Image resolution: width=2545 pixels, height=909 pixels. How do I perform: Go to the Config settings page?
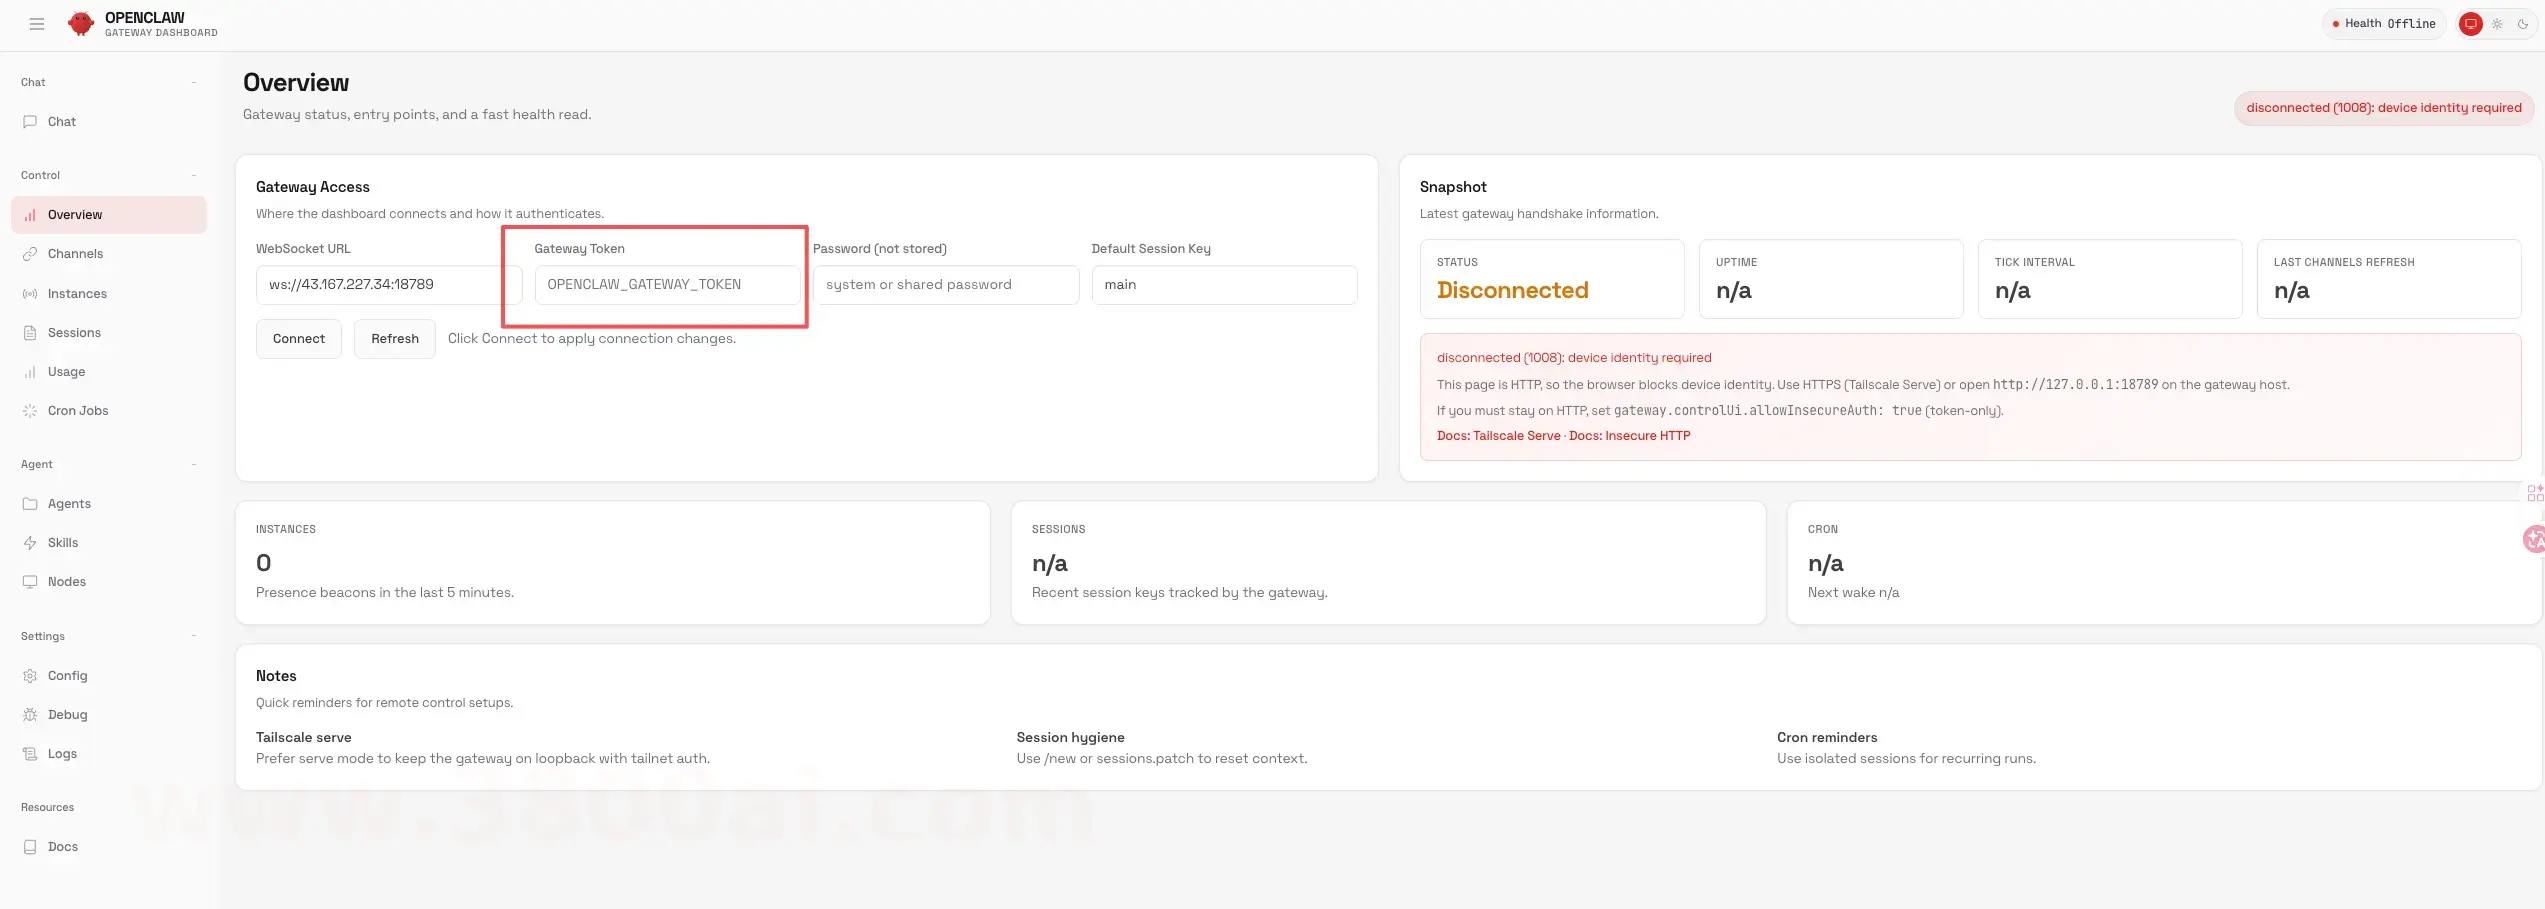(x=67, y=676)
